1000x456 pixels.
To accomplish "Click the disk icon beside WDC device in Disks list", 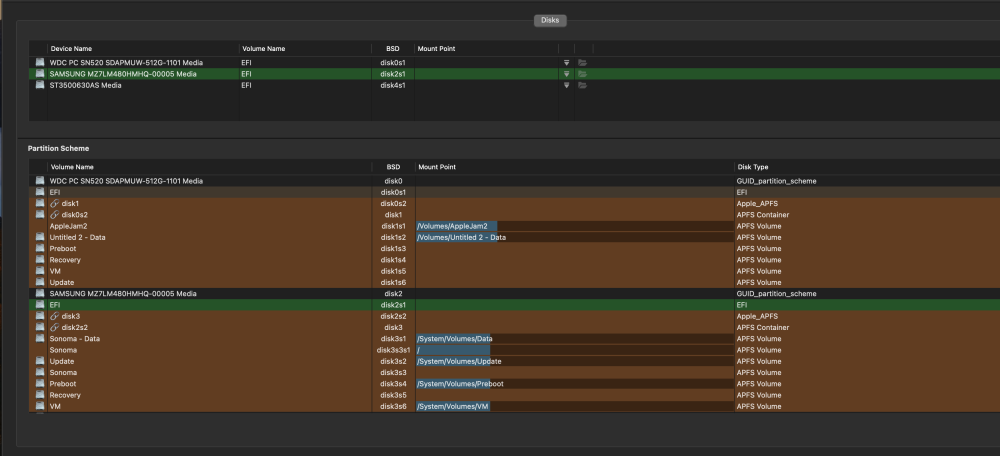I will click(x=40, y=63).
